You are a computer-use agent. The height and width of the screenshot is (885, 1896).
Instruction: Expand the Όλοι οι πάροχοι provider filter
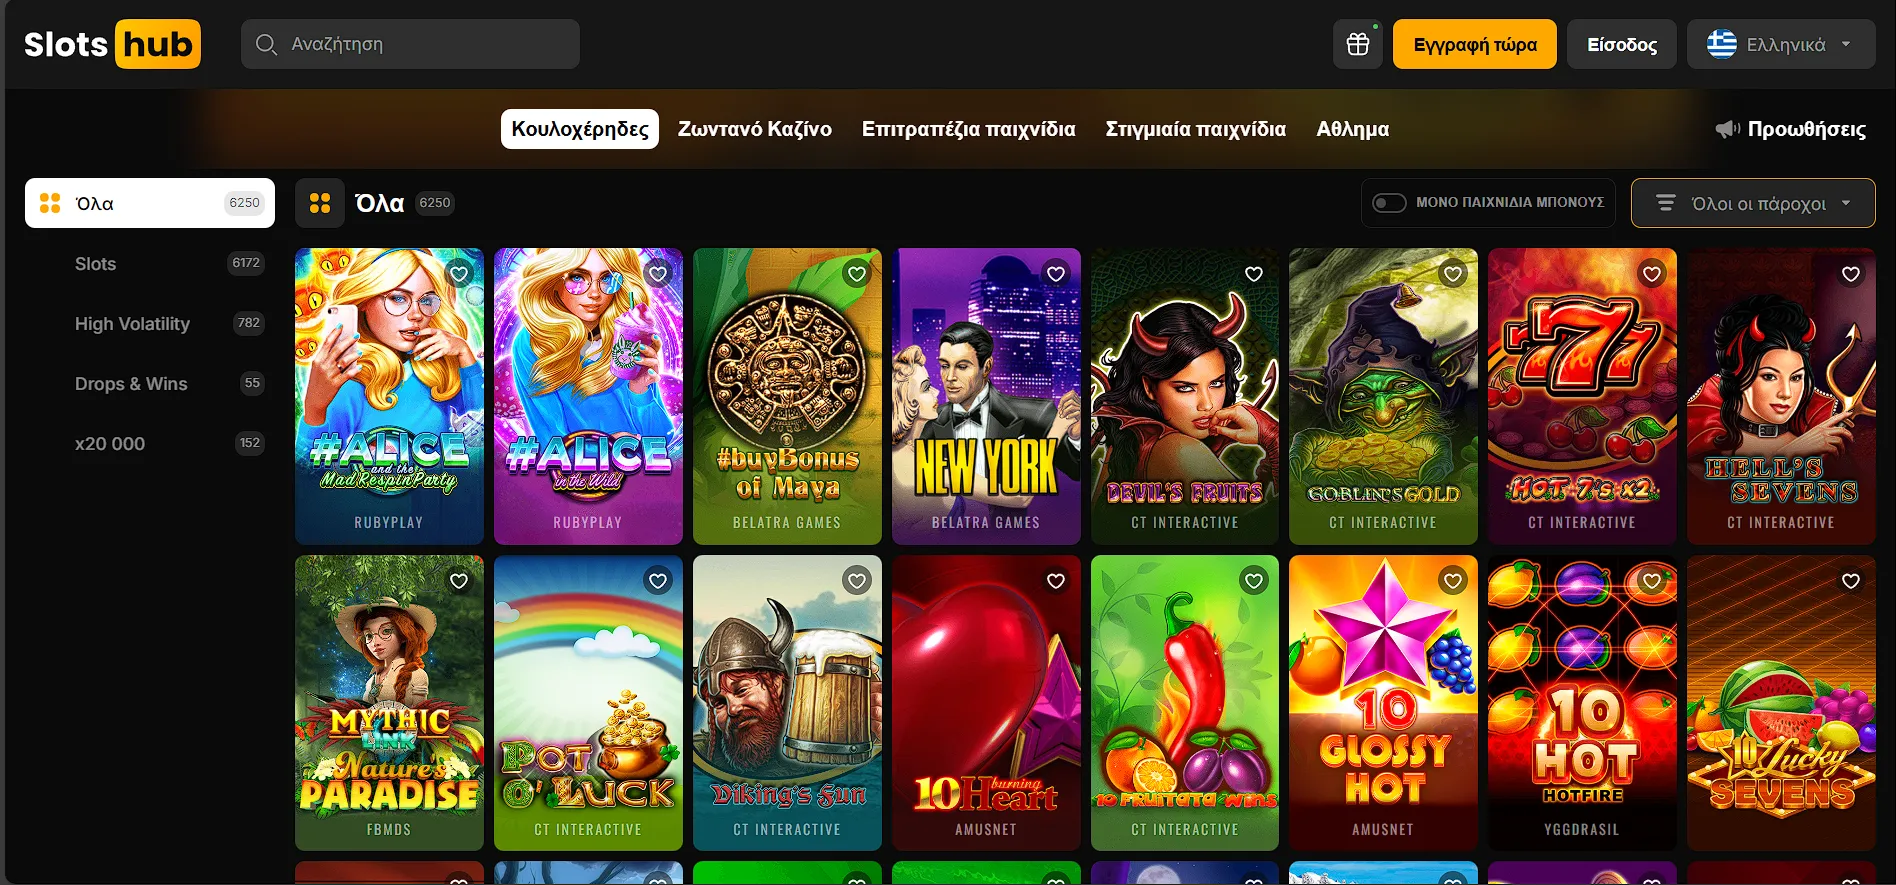pyautogui.click(x=1752, y=203)
